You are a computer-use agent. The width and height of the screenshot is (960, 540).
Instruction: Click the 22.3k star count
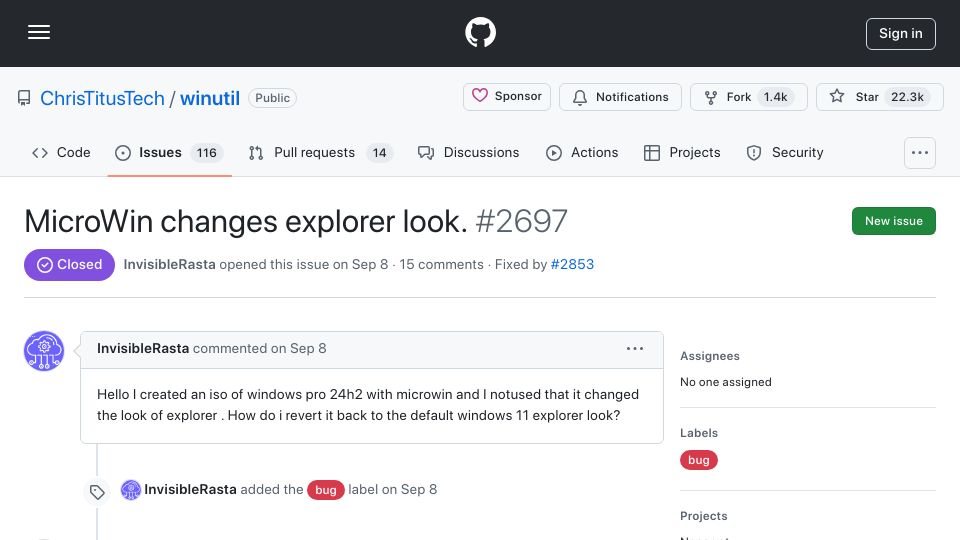click(x=907, y=97)
